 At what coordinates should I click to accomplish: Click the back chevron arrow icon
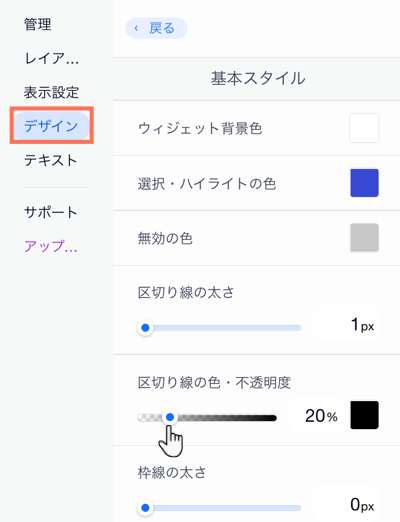point(136,29)
